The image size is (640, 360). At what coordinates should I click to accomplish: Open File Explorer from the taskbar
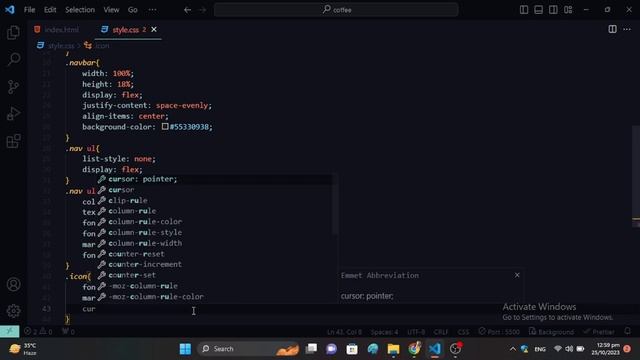[x=393, y=349]
